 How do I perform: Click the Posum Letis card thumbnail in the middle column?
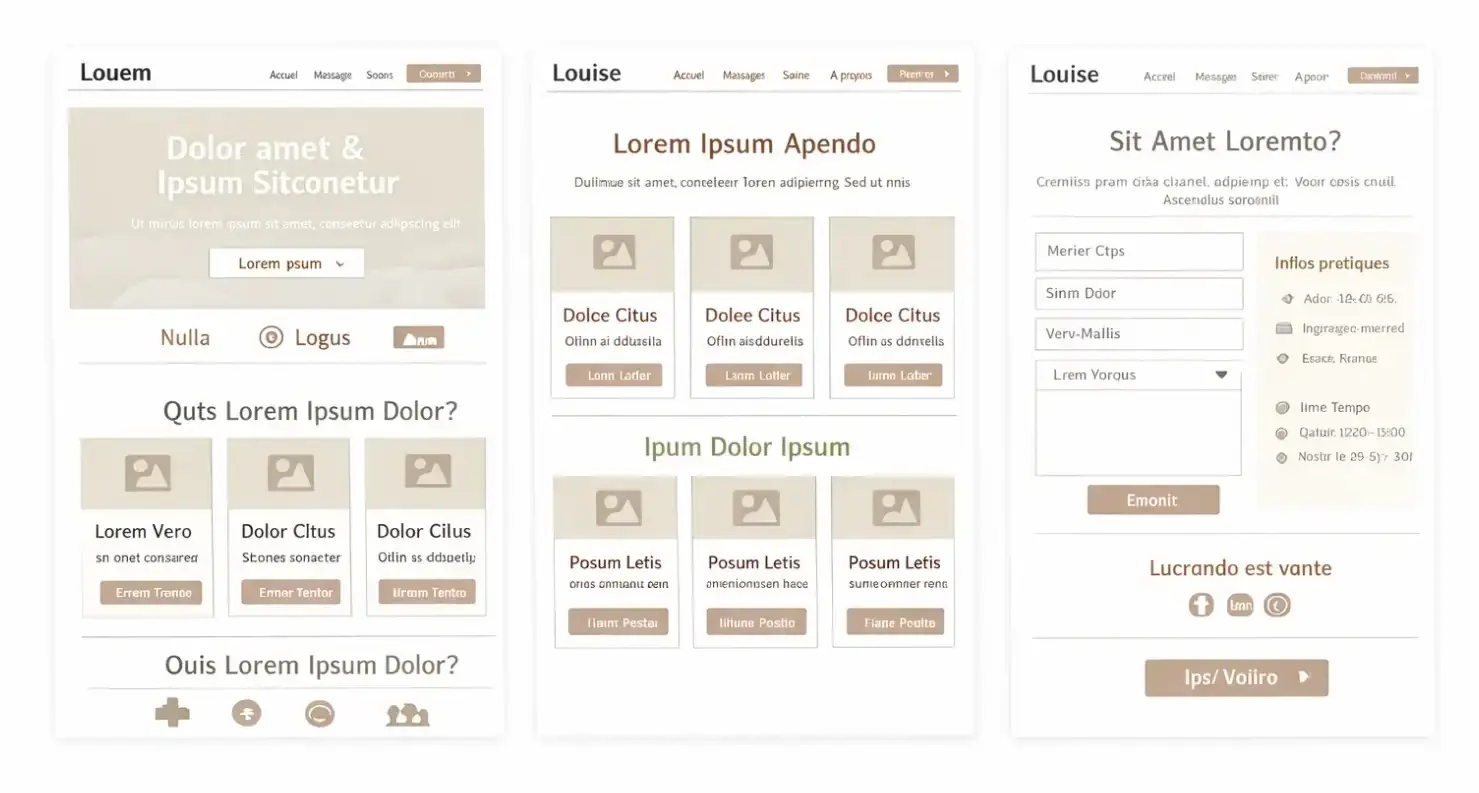pyautogui.click(x=755, y=509)
